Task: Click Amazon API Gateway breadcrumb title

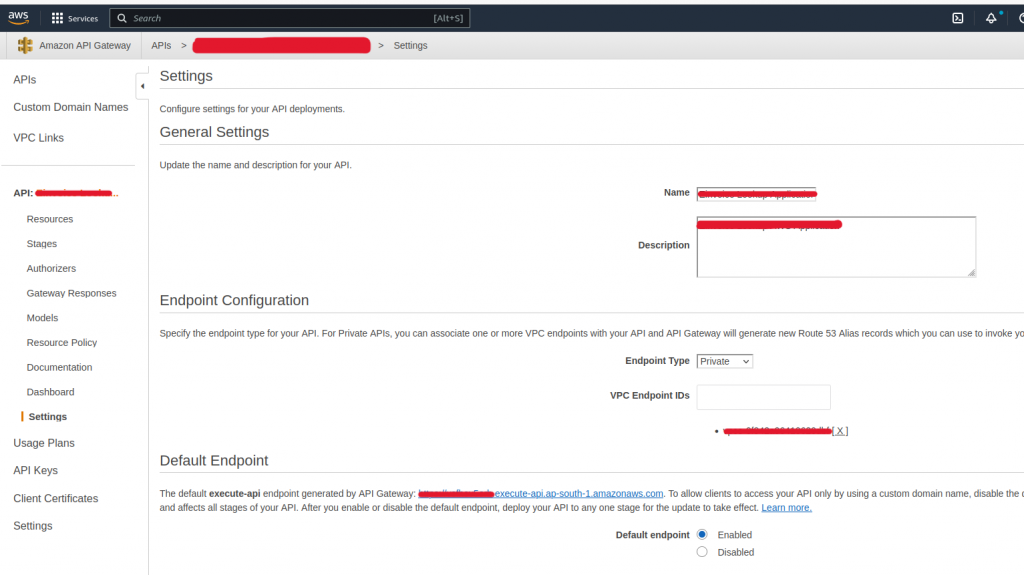Action: 85,45
